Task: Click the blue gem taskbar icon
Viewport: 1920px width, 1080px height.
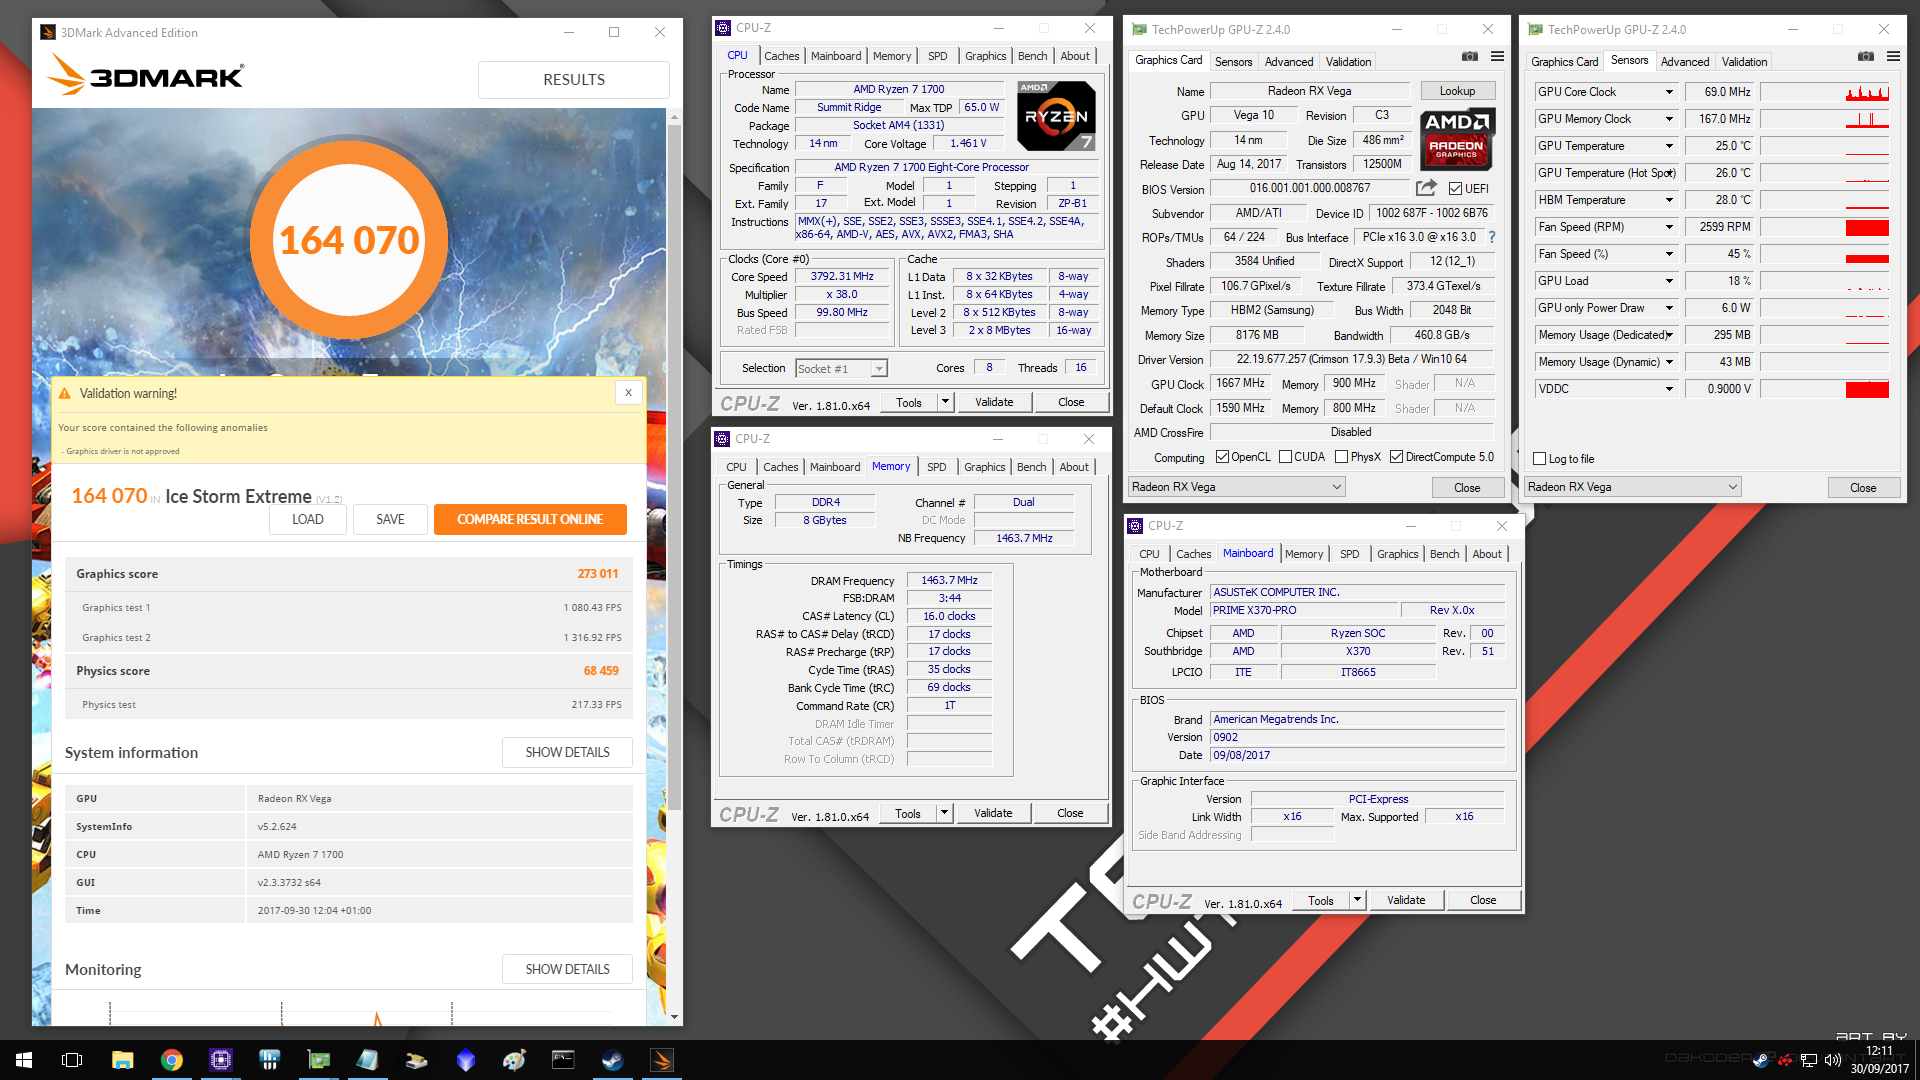Action: pos(466,1060)
